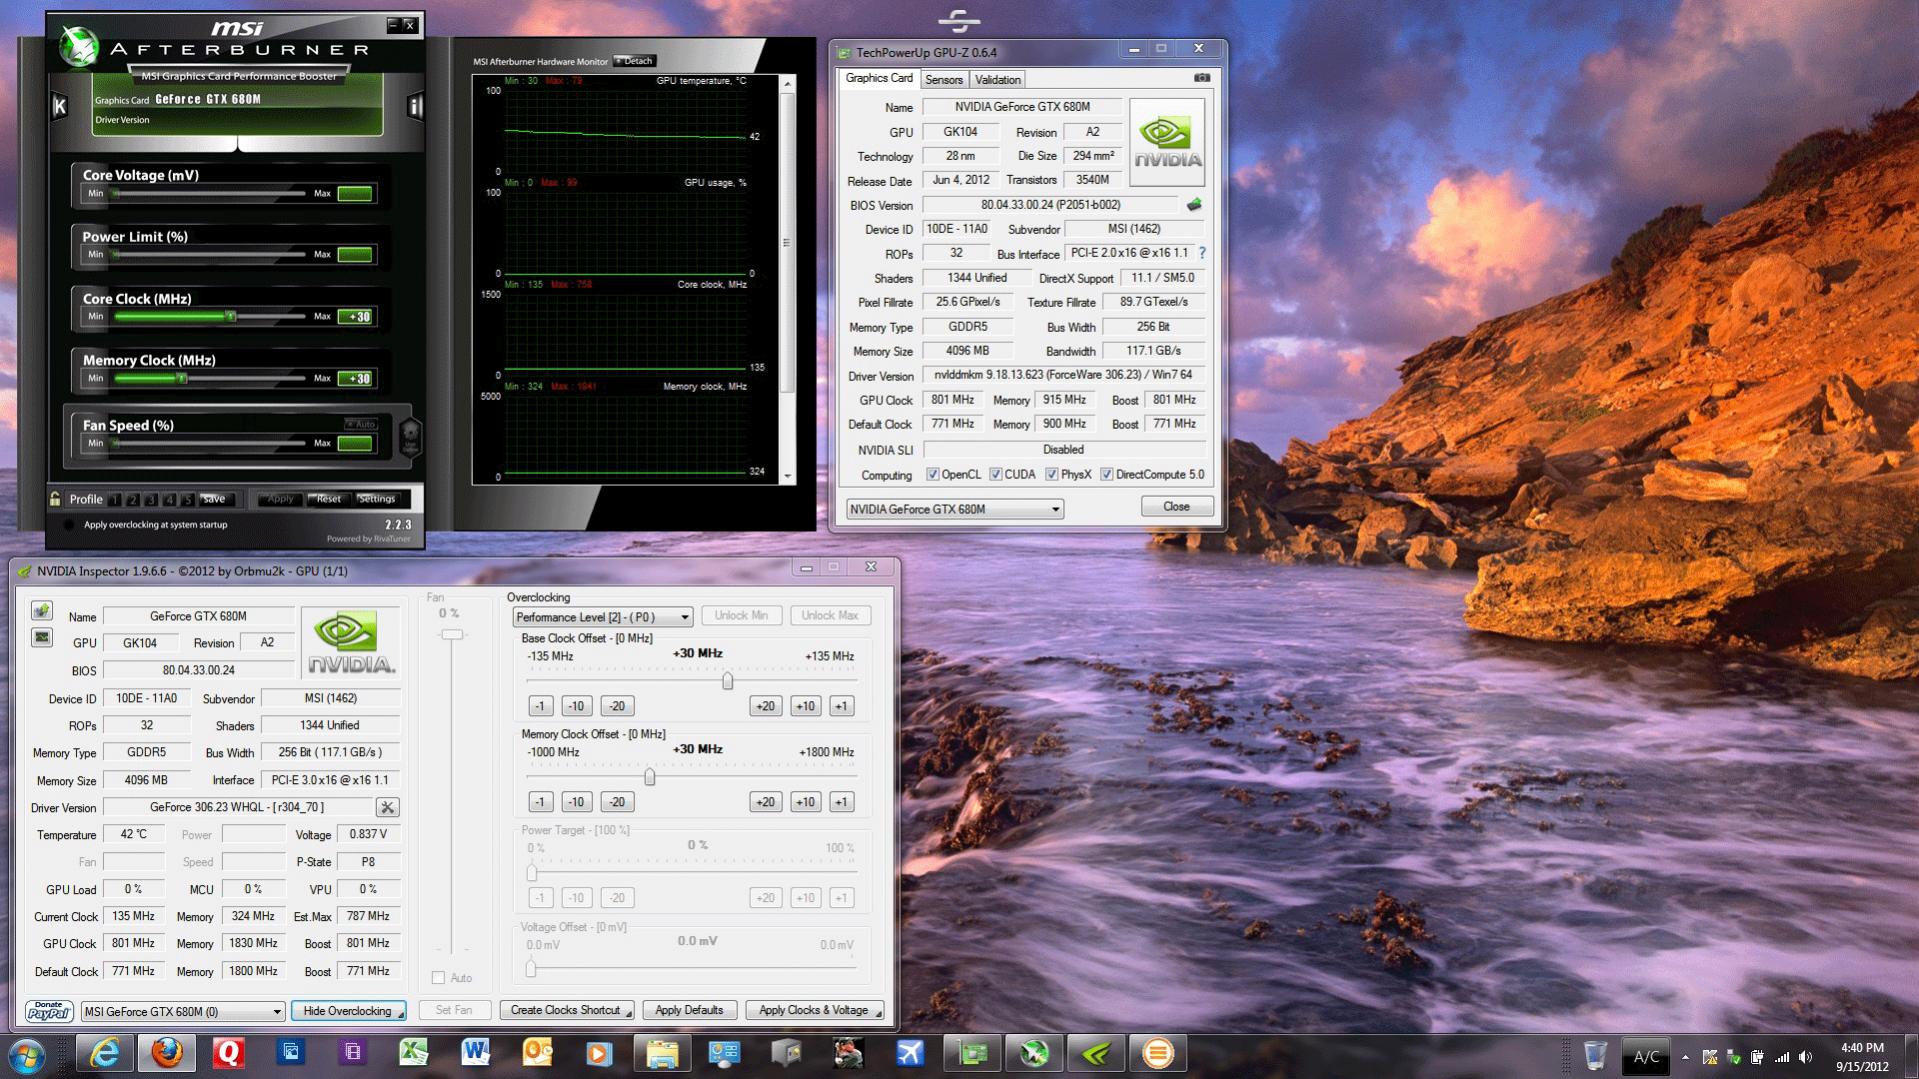Click Afterburner Core Clock slider handle

point(230,316)
